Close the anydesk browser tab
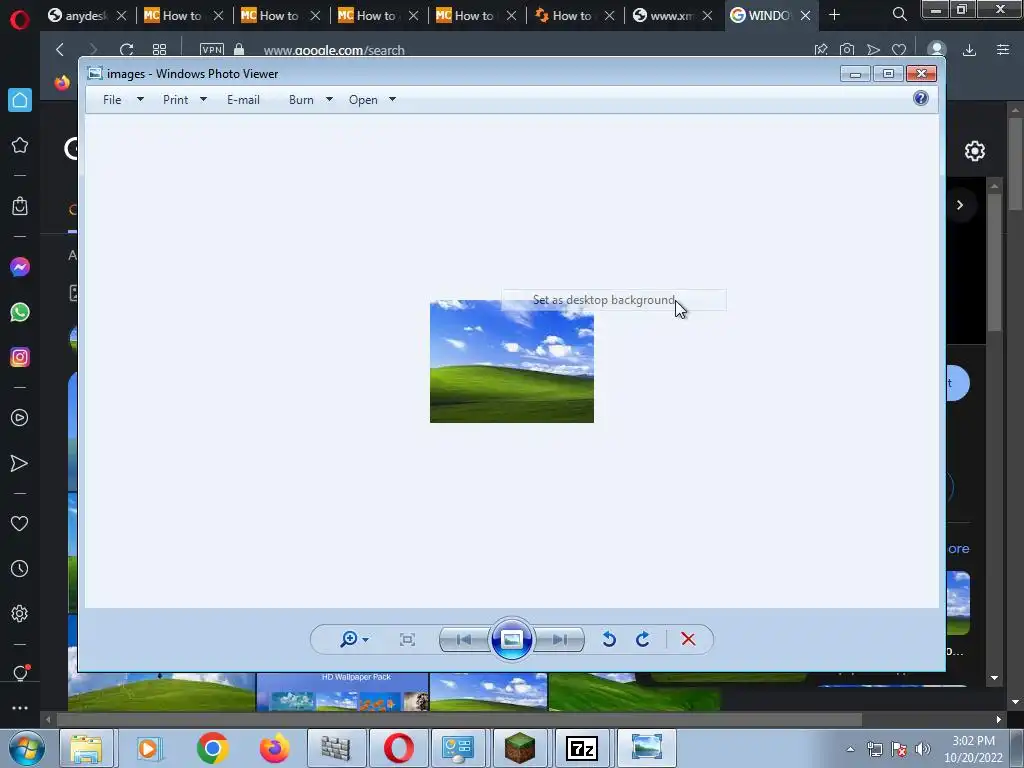 (121, 15)
